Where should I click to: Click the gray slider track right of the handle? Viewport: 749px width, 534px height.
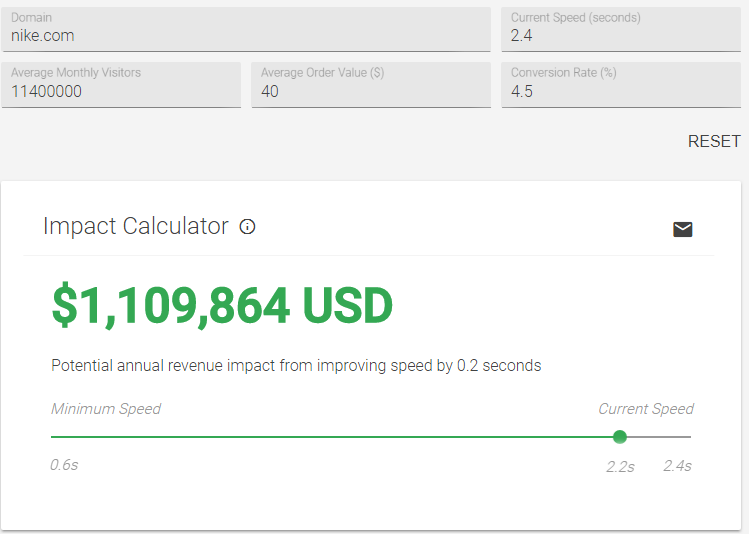(659, 437)
